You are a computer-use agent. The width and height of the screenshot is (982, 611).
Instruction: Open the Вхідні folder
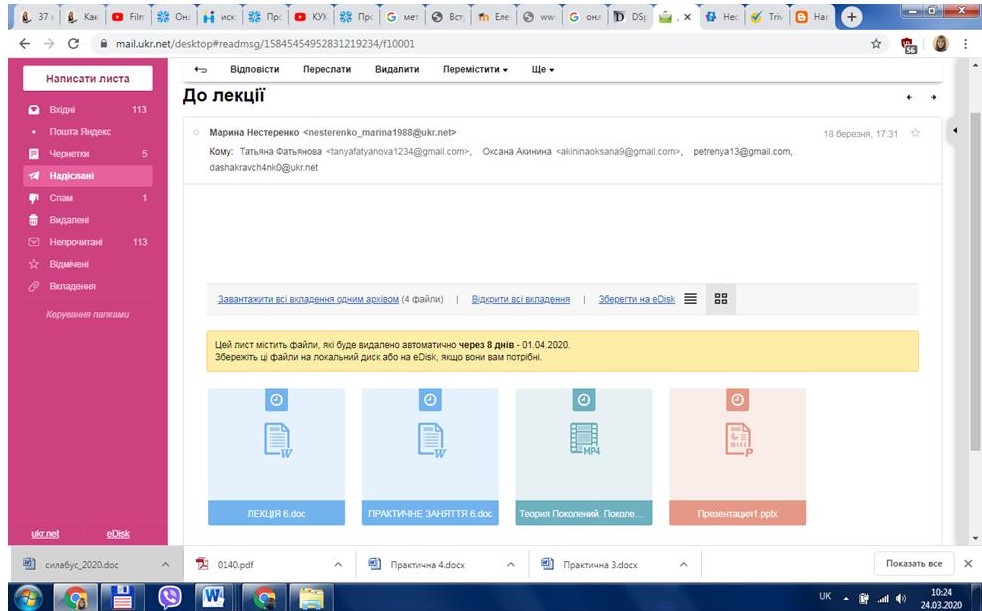pos(64,110)
